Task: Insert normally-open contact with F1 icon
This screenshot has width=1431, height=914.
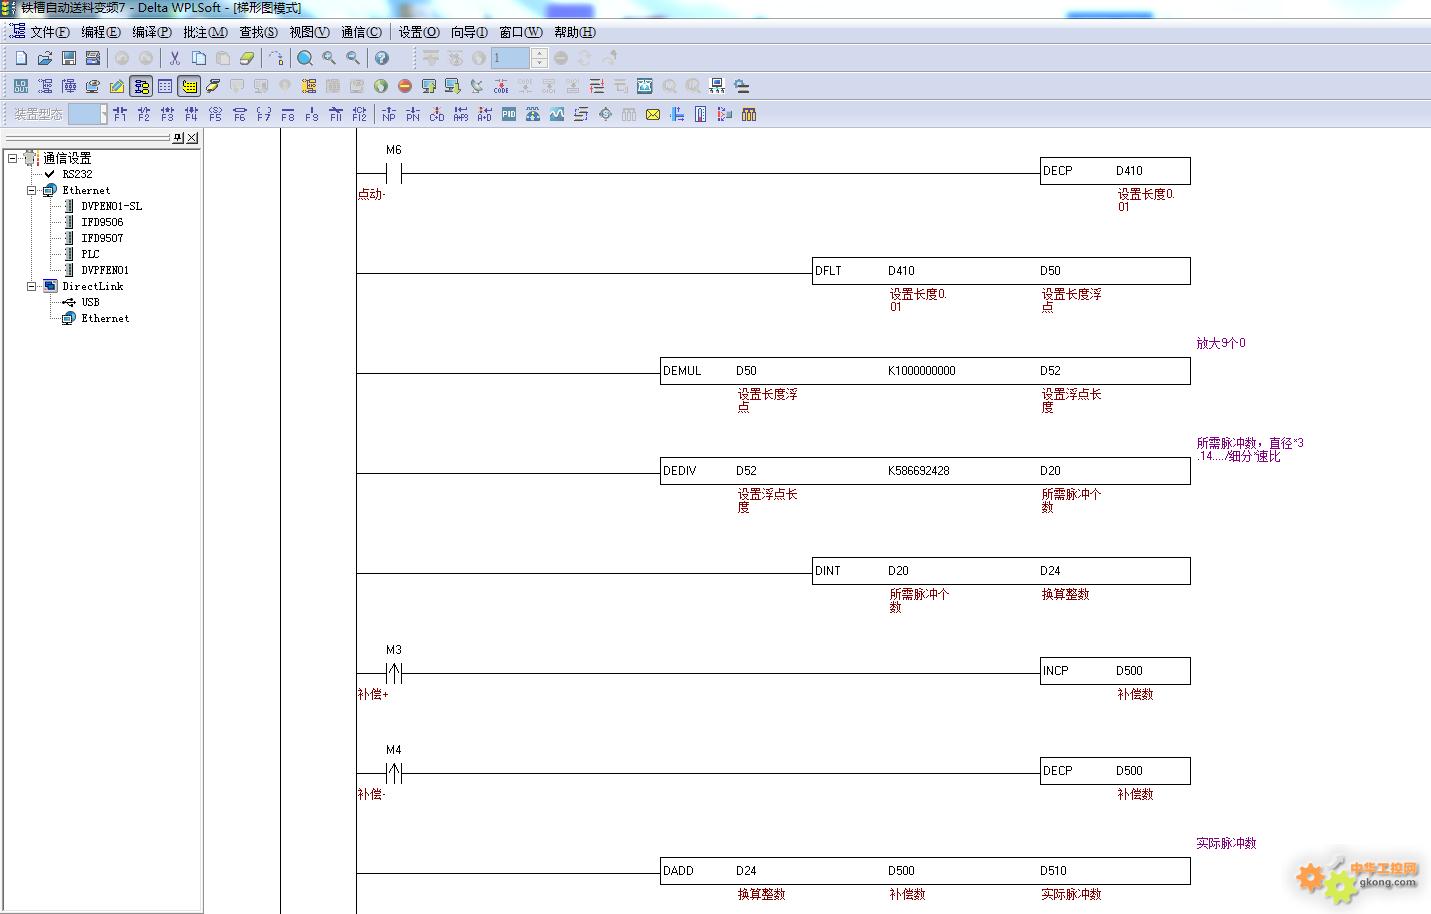Action: pyautogui.click(x=120, y=114)
